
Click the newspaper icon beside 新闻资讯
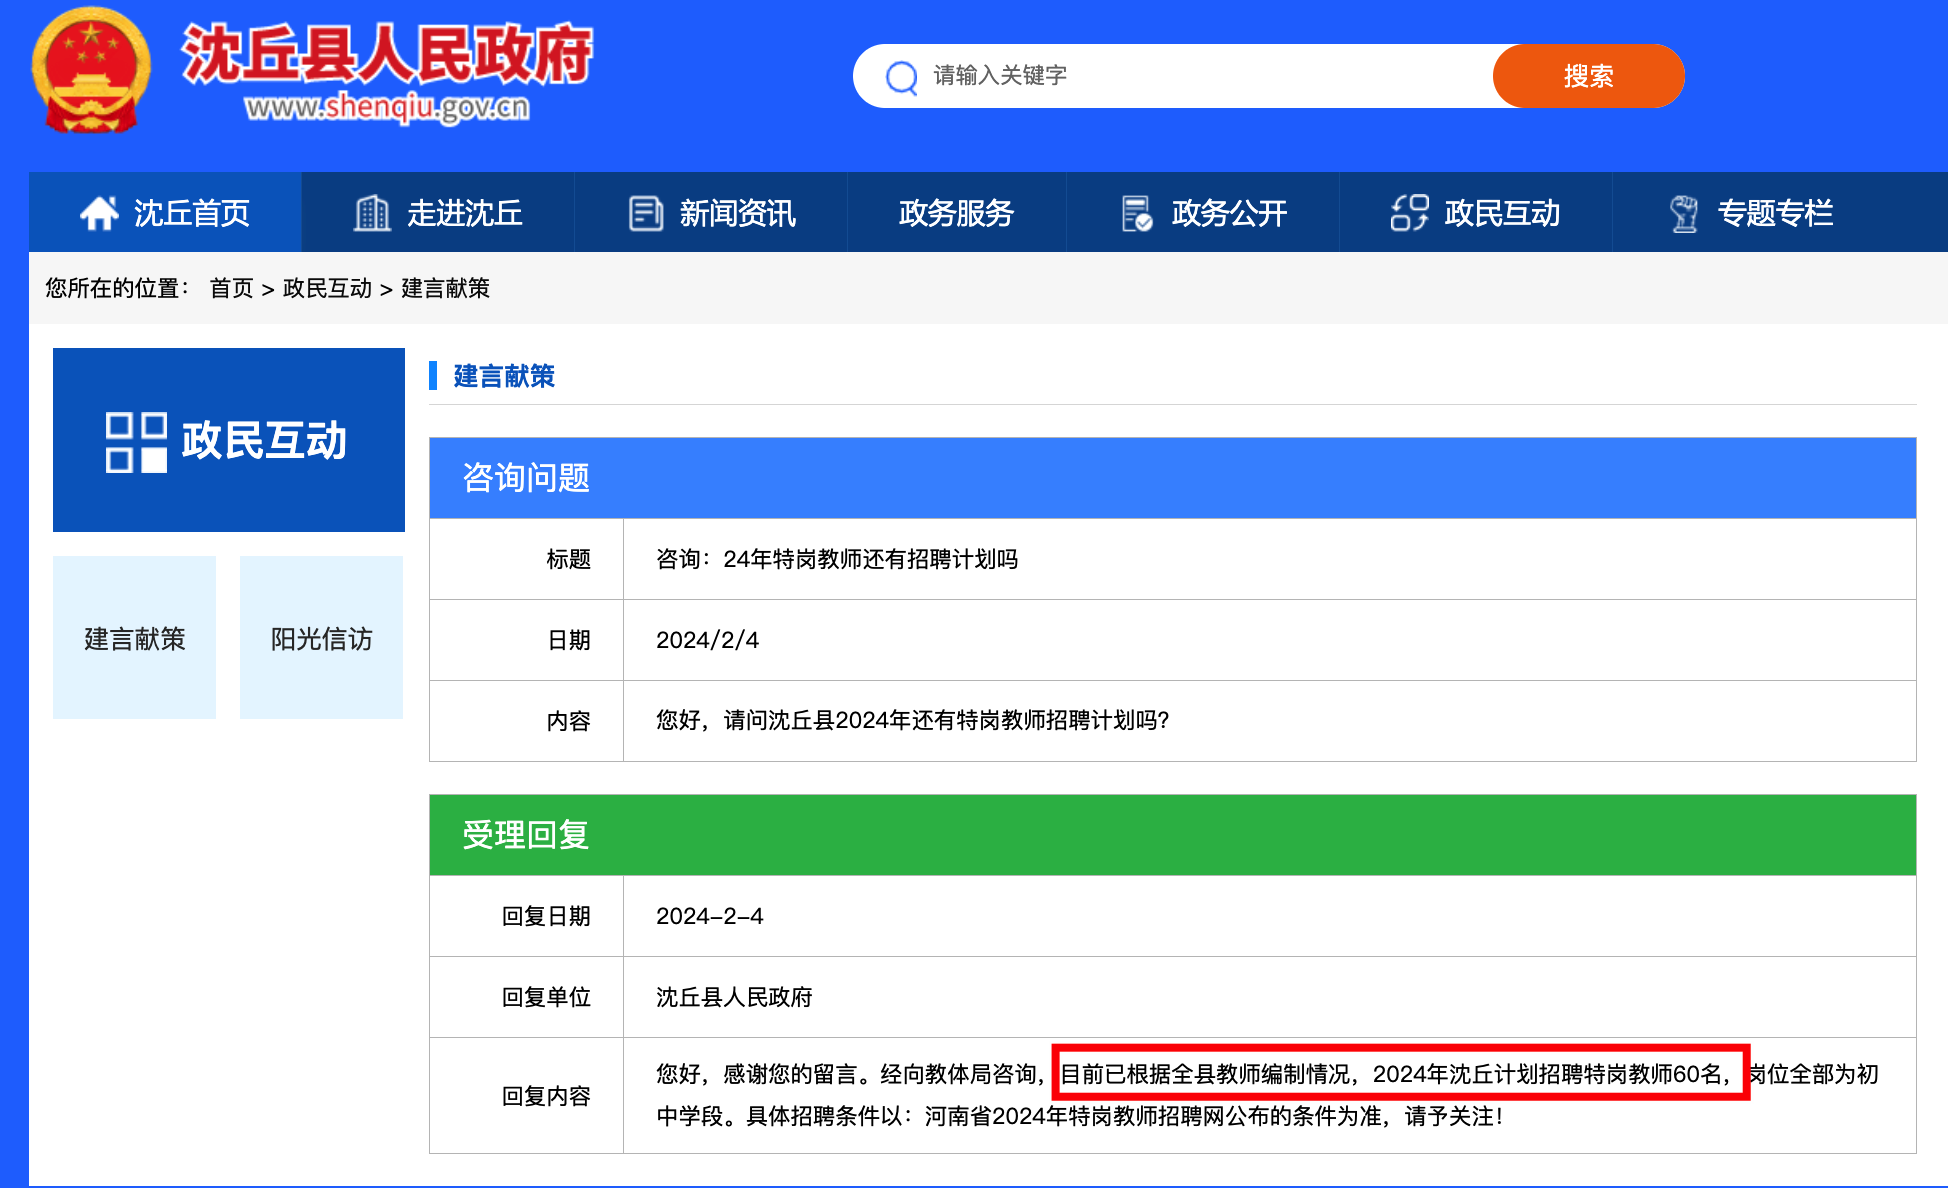click(x=645, y=213)
